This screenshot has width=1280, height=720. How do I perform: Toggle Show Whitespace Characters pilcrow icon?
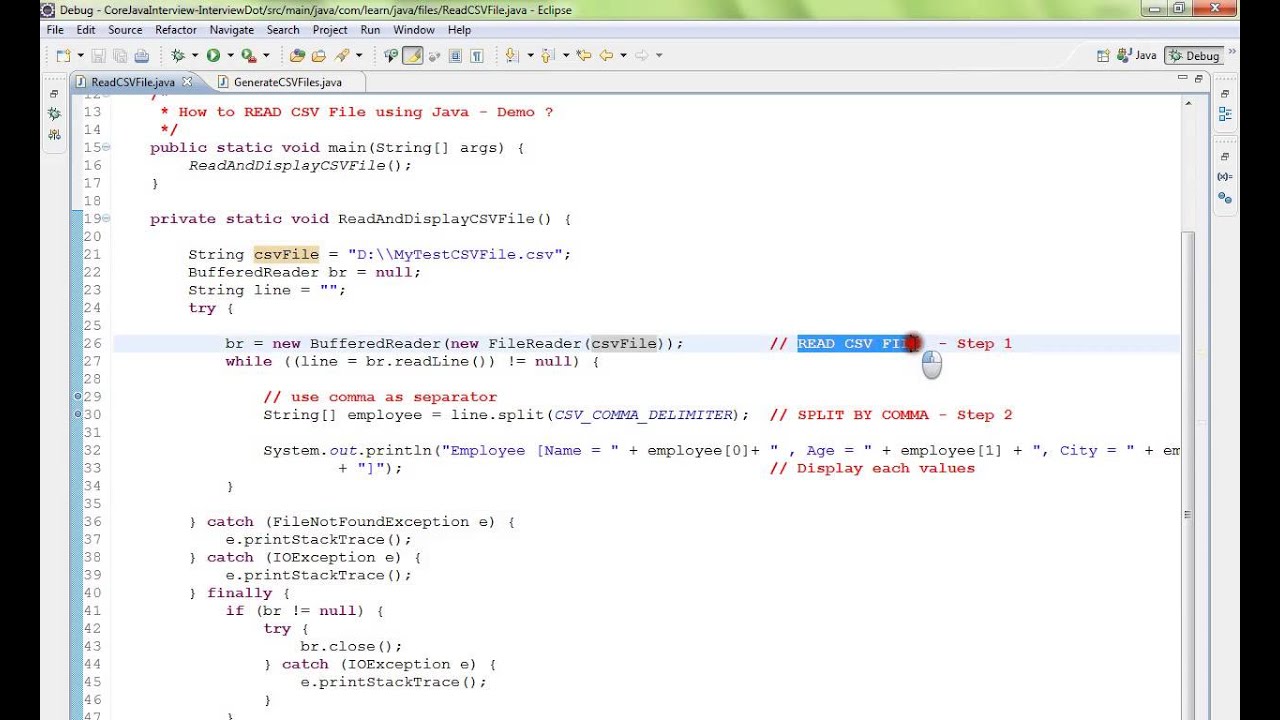tap(476, 56)
